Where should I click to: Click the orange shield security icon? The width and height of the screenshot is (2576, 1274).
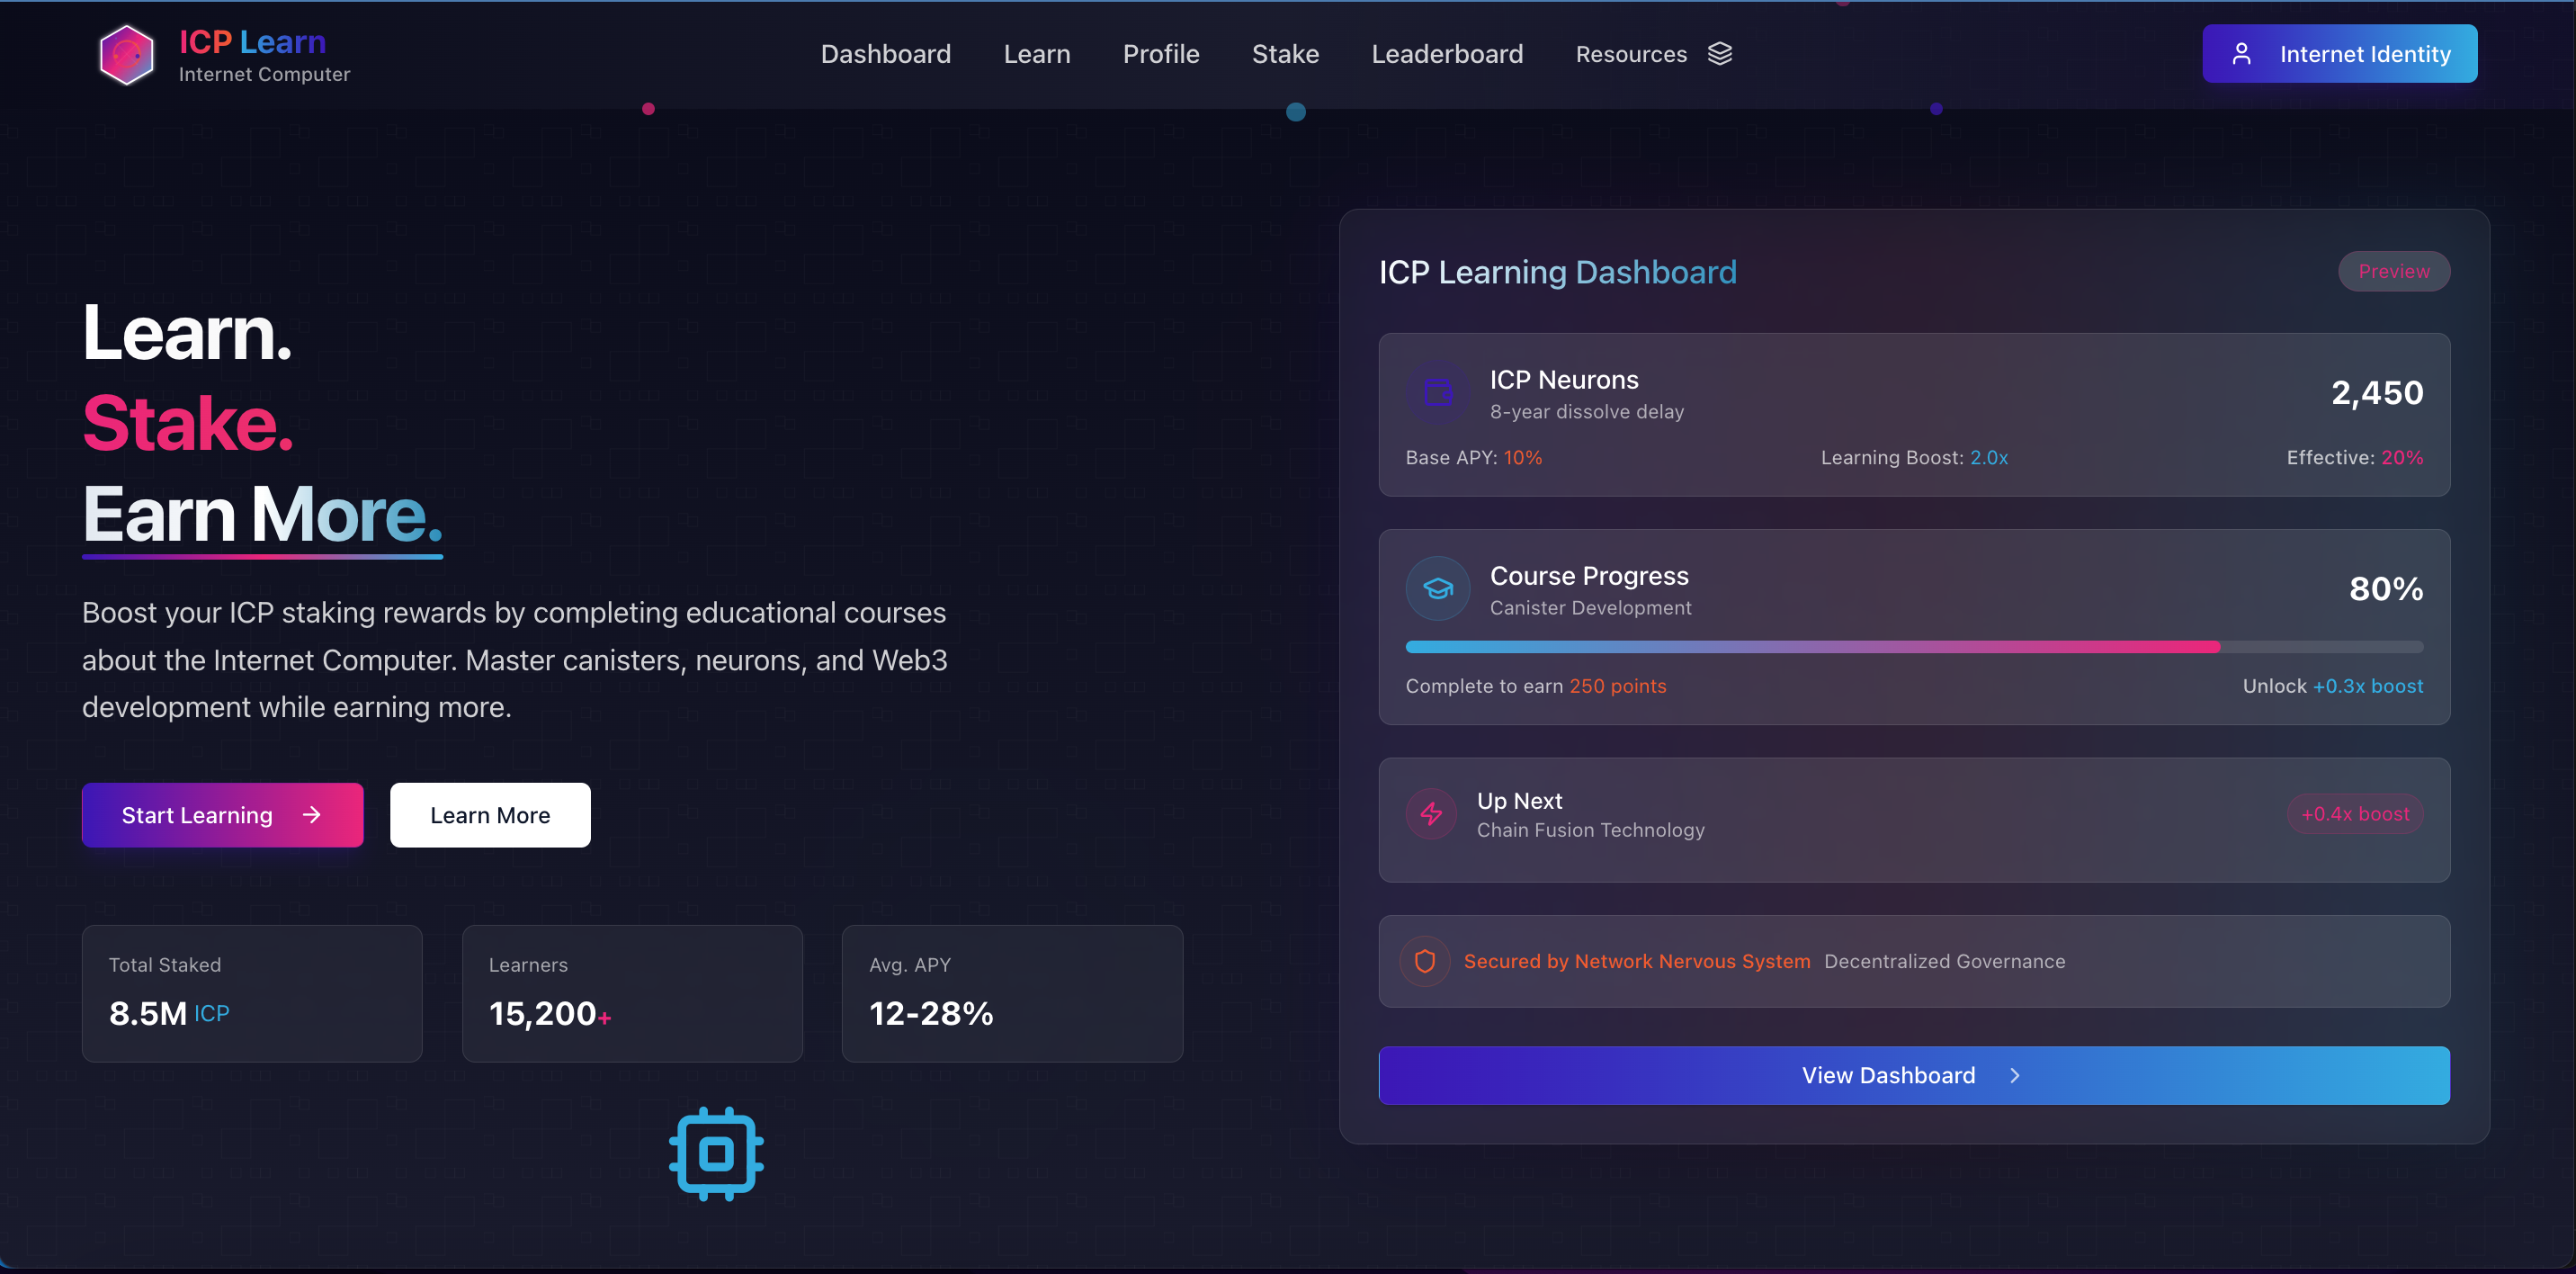coord(1424,961)
